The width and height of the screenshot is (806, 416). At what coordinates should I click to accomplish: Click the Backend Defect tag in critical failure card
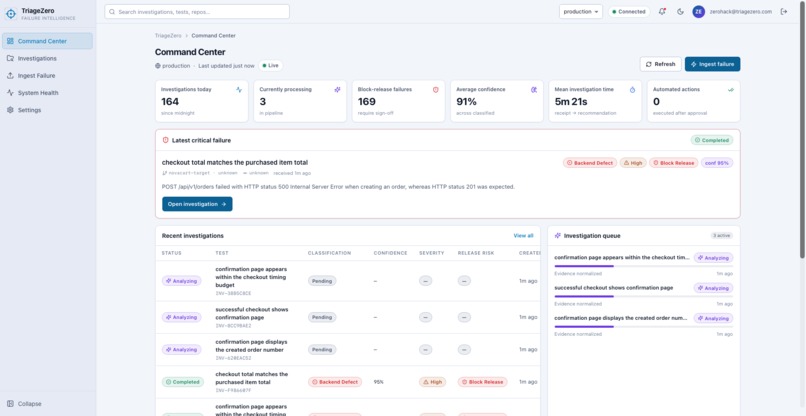click(x=590, y=162)
